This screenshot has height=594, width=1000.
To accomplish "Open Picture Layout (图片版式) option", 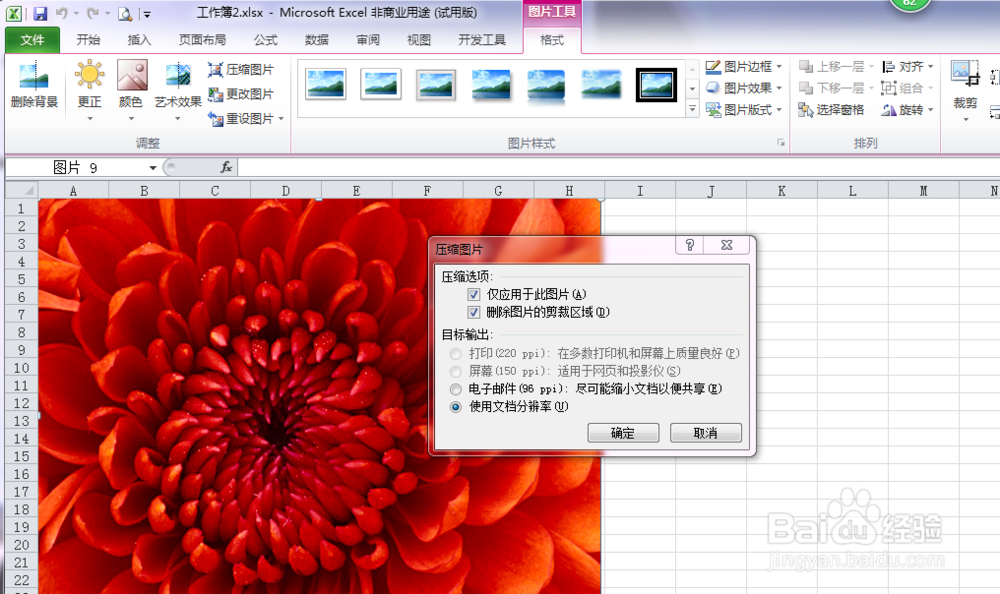I will coord(743,110).
